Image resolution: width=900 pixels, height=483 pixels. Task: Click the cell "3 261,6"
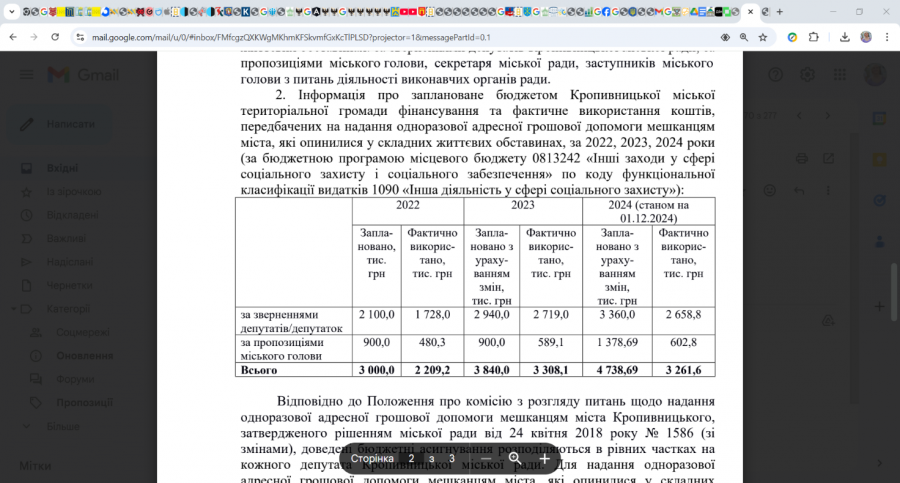point(683,370)
